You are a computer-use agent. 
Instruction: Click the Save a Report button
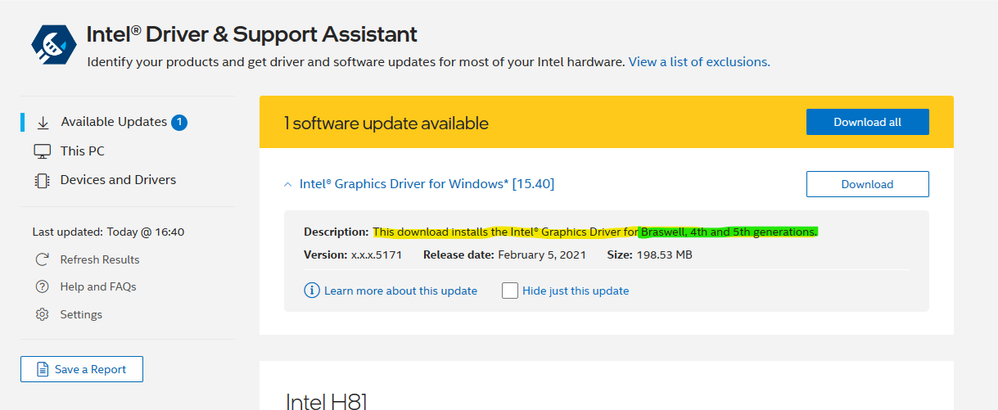[81, 369]
